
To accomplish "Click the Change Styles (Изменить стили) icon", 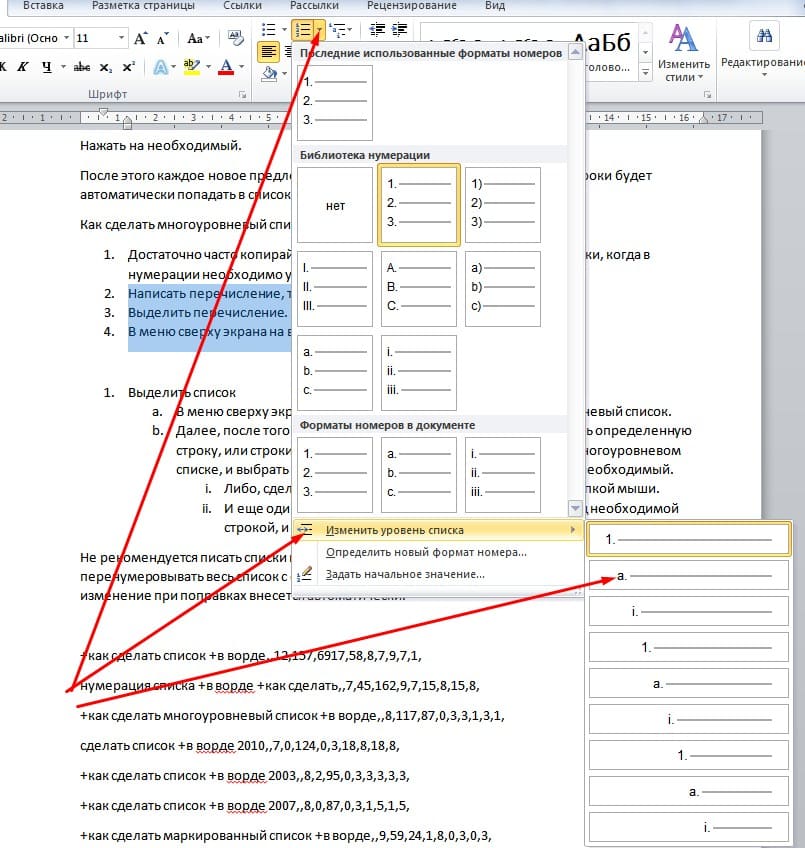I will click(x=683, y=54).
